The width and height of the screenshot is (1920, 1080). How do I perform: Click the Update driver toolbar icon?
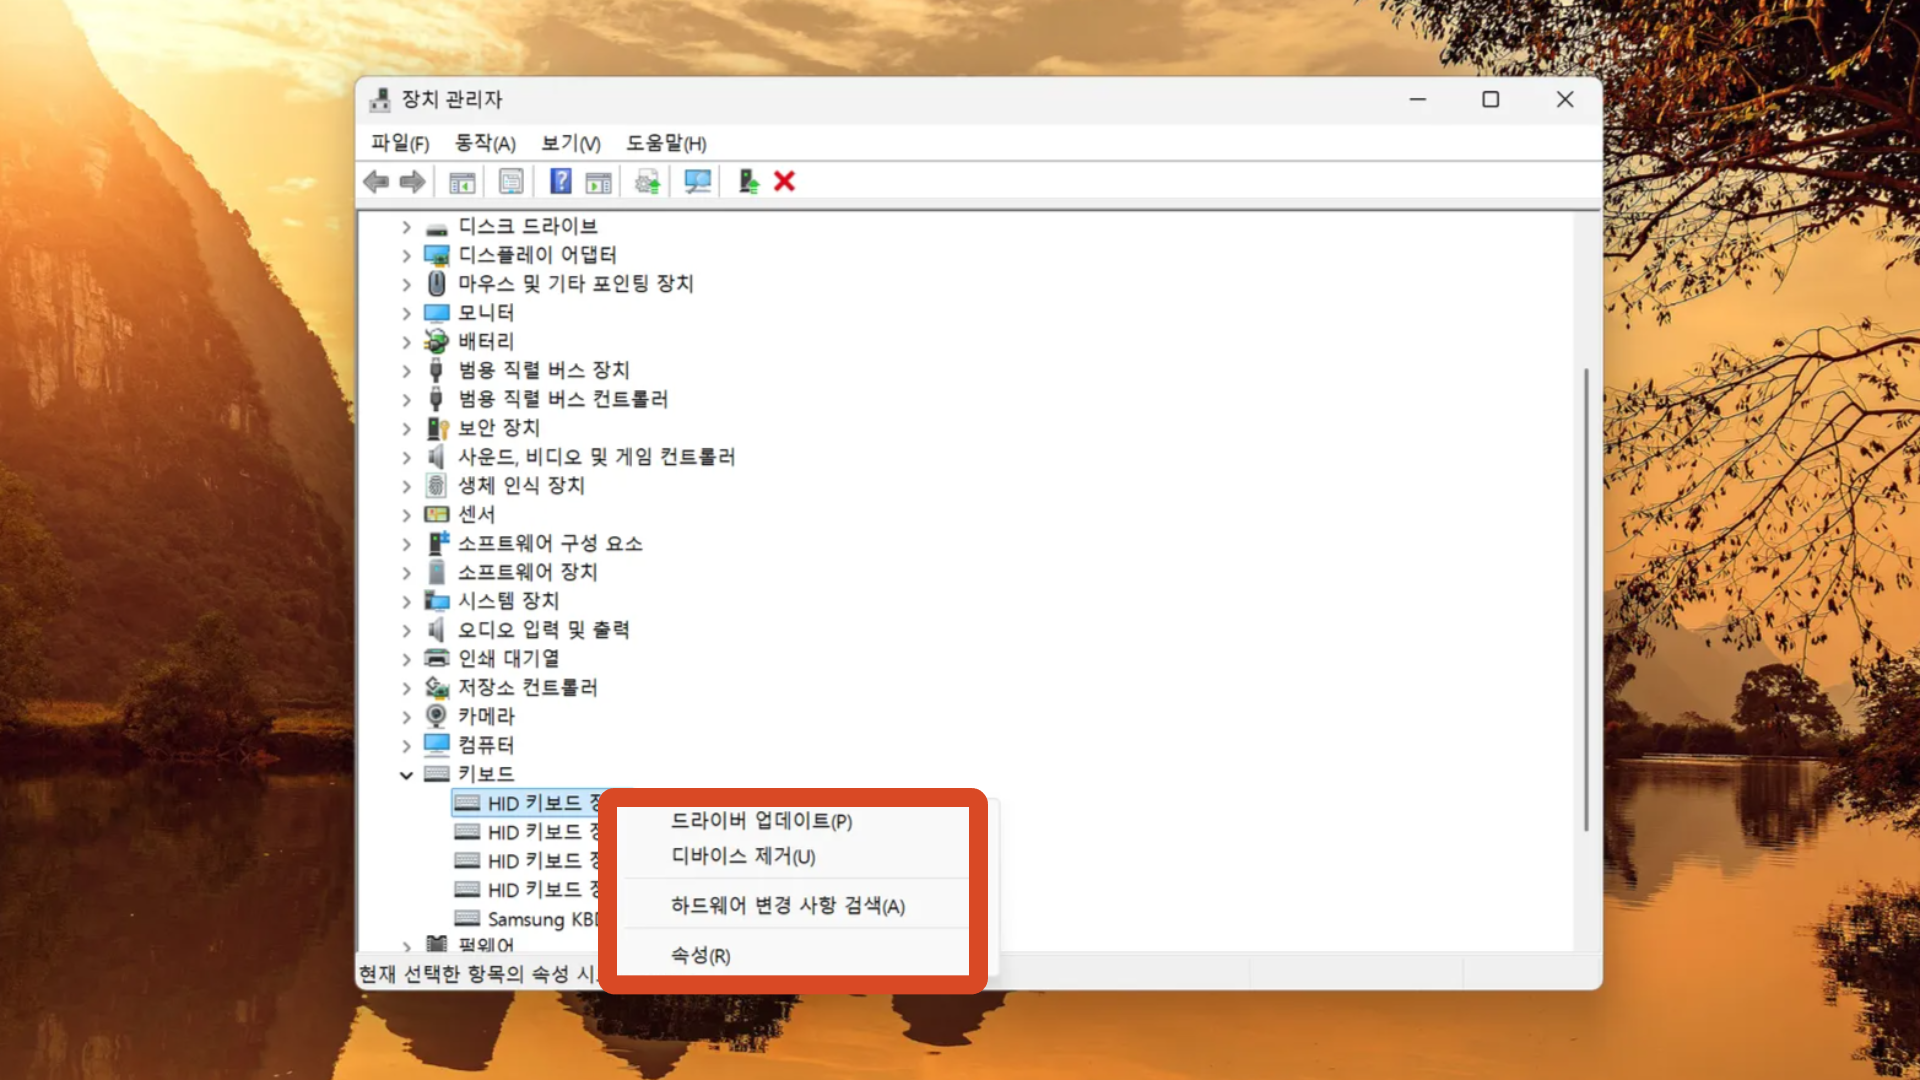click(x=647, y=182)
